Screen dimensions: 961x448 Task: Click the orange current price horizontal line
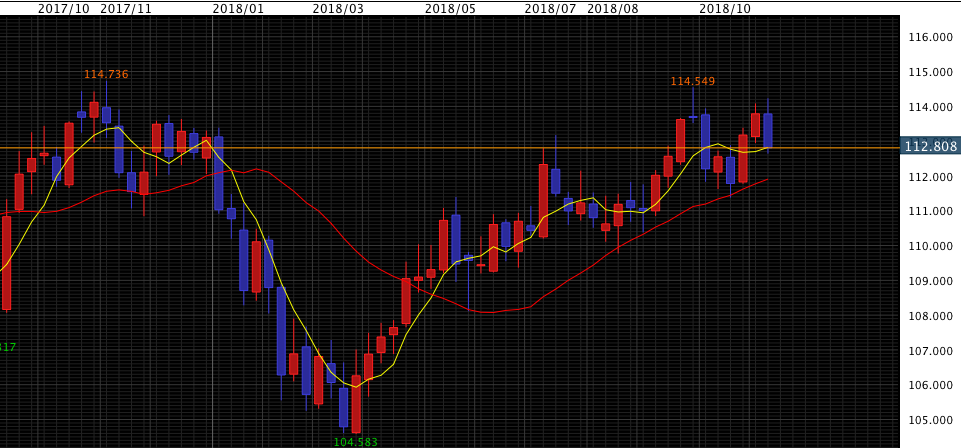tap(450, 148)
